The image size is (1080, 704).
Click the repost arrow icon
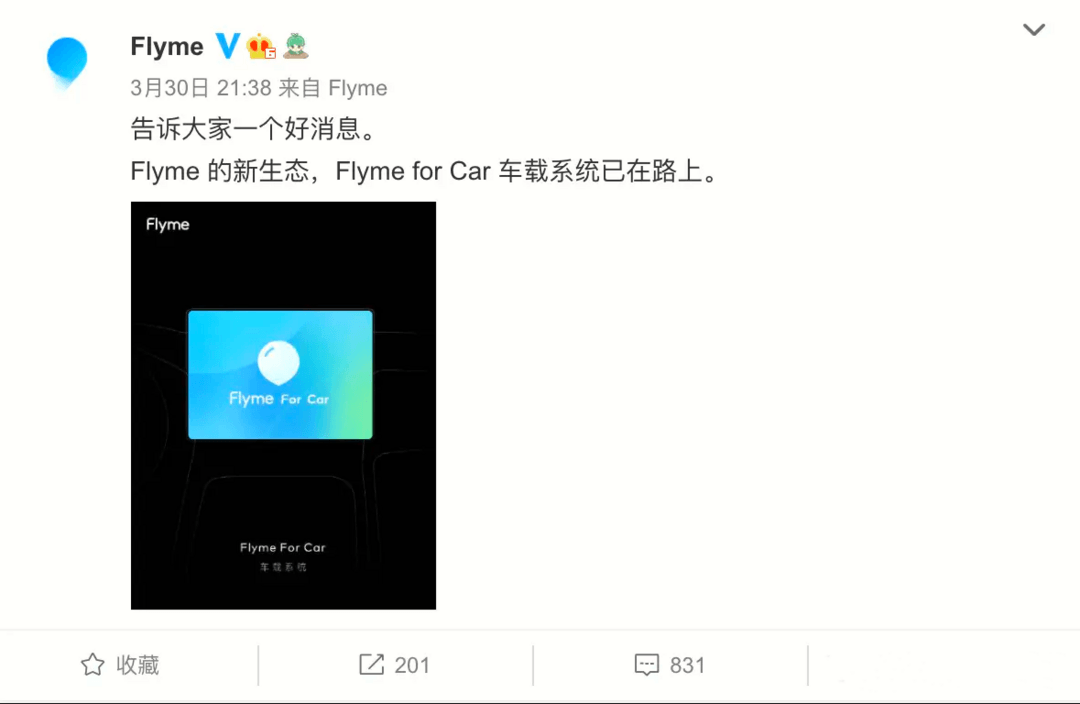pyautogui.click(x=371, y=665)
